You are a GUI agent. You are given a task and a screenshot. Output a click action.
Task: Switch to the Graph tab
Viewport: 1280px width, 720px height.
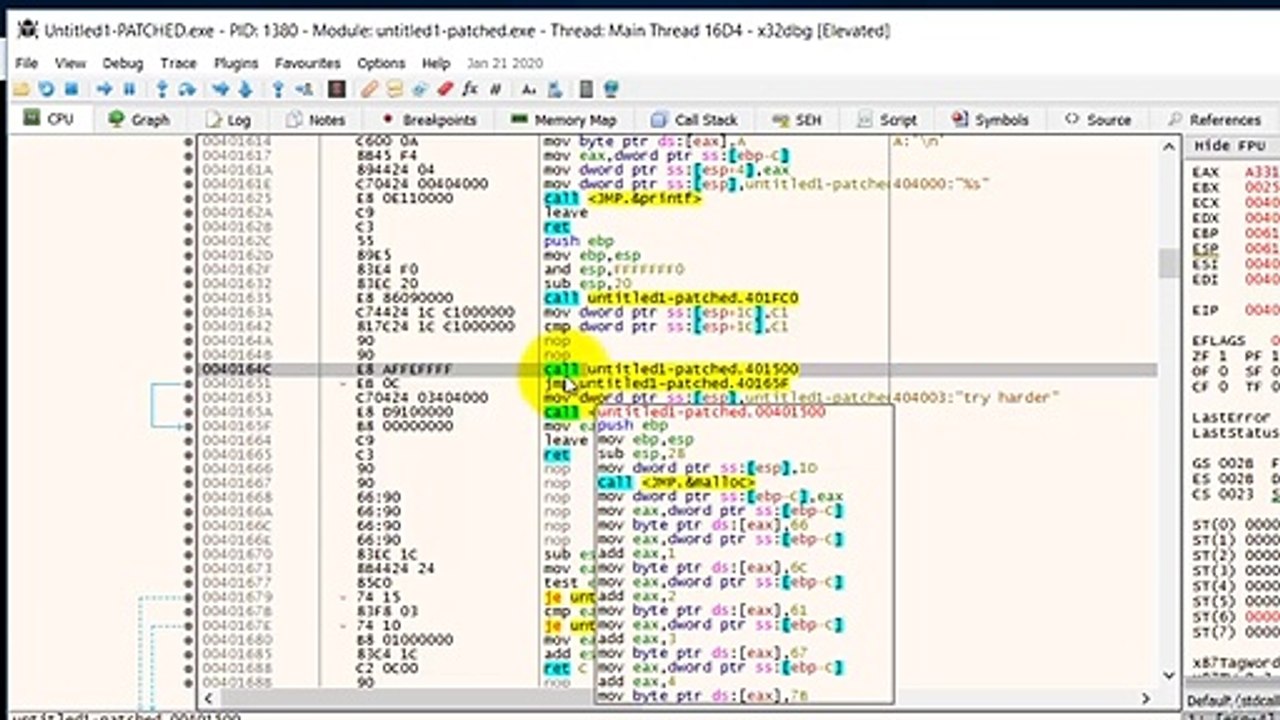139,119
